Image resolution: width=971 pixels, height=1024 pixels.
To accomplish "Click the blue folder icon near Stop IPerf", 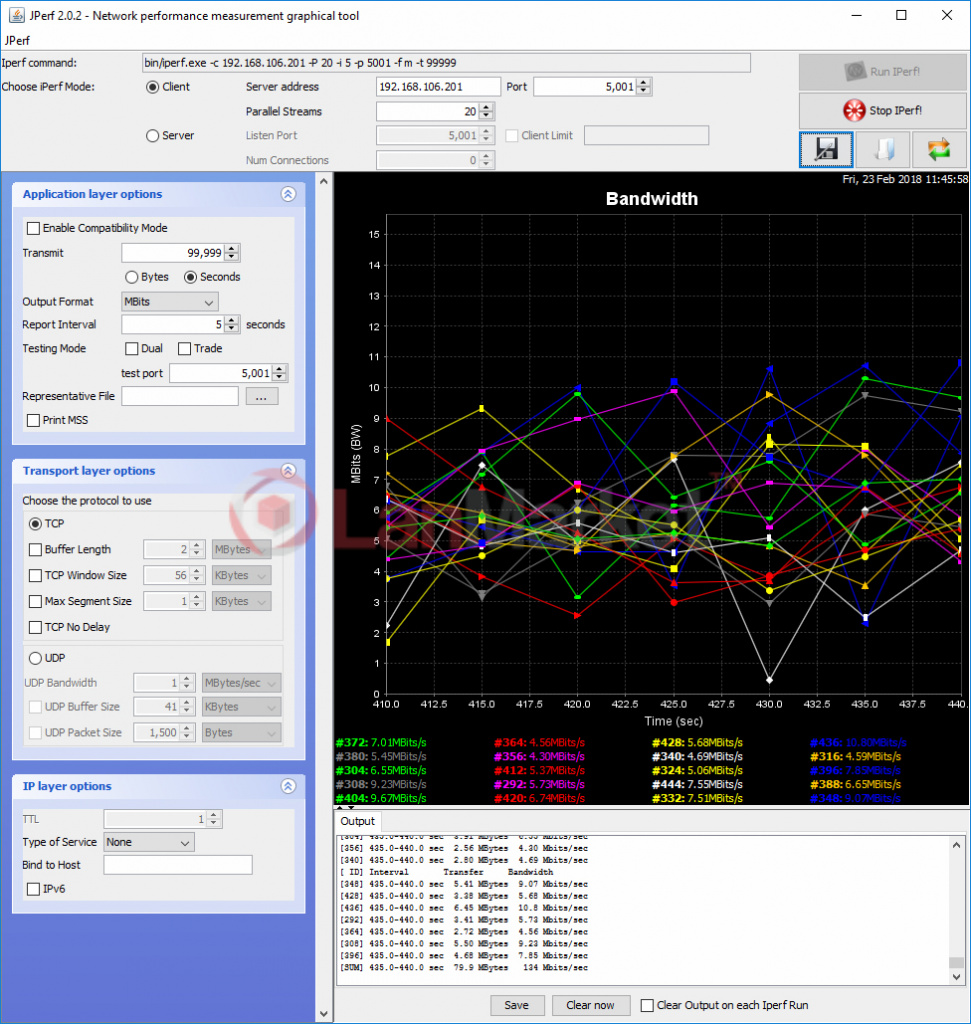I will pos(885,149).
